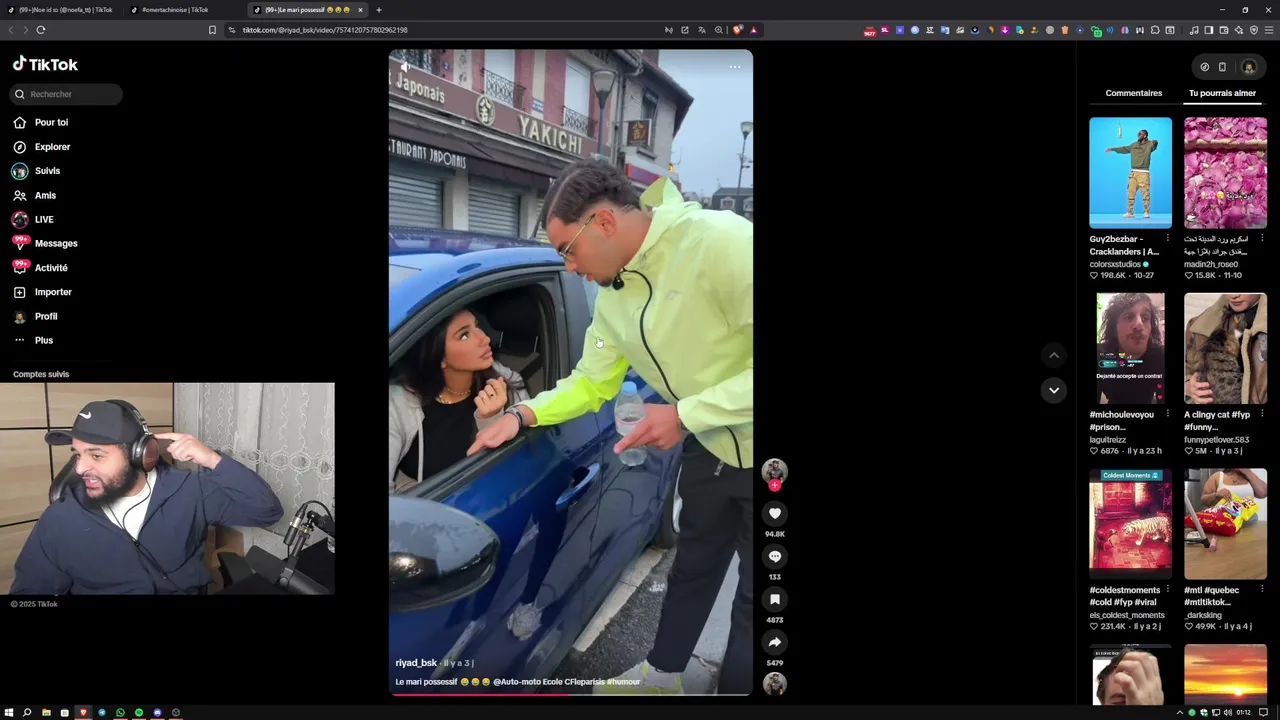Click Importer to upload a video
The image size is (1280, 720).
pyautogui.click(x=42, y=292)
